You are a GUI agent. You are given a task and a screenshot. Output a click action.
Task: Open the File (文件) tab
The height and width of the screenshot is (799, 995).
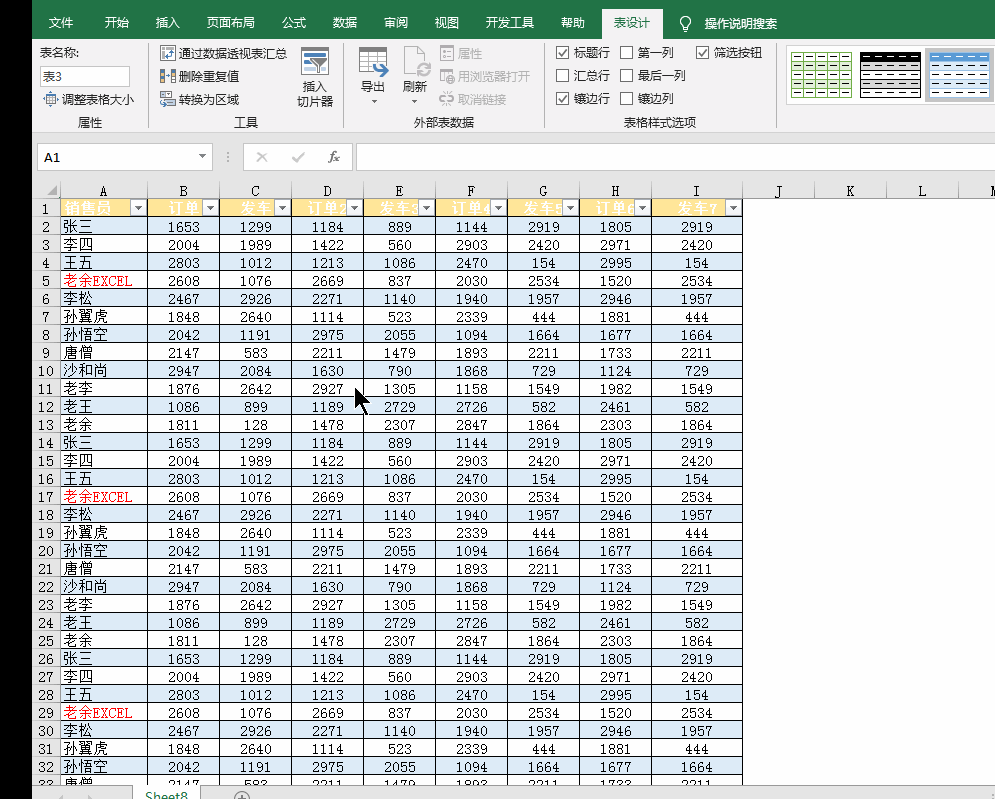pos(61,23)
